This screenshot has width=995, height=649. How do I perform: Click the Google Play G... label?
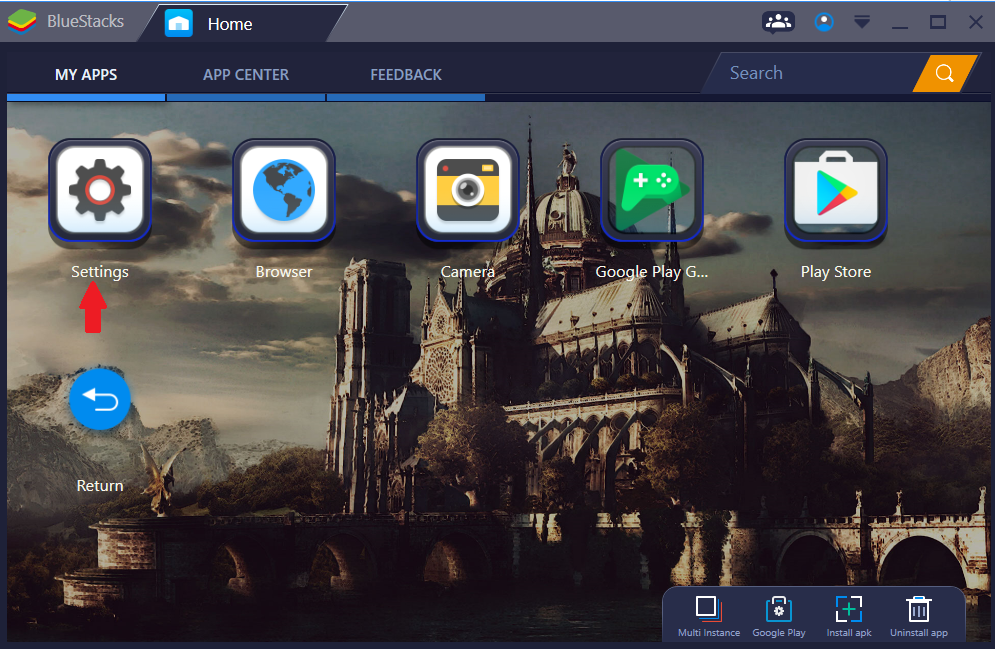pyautogui.click(x=652, y=272)
